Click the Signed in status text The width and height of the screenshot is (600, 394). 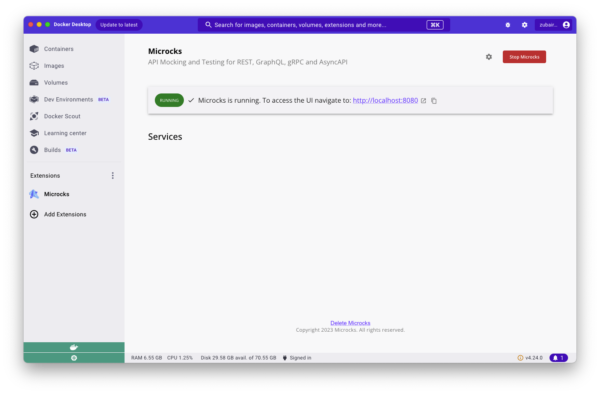[300, 358]
